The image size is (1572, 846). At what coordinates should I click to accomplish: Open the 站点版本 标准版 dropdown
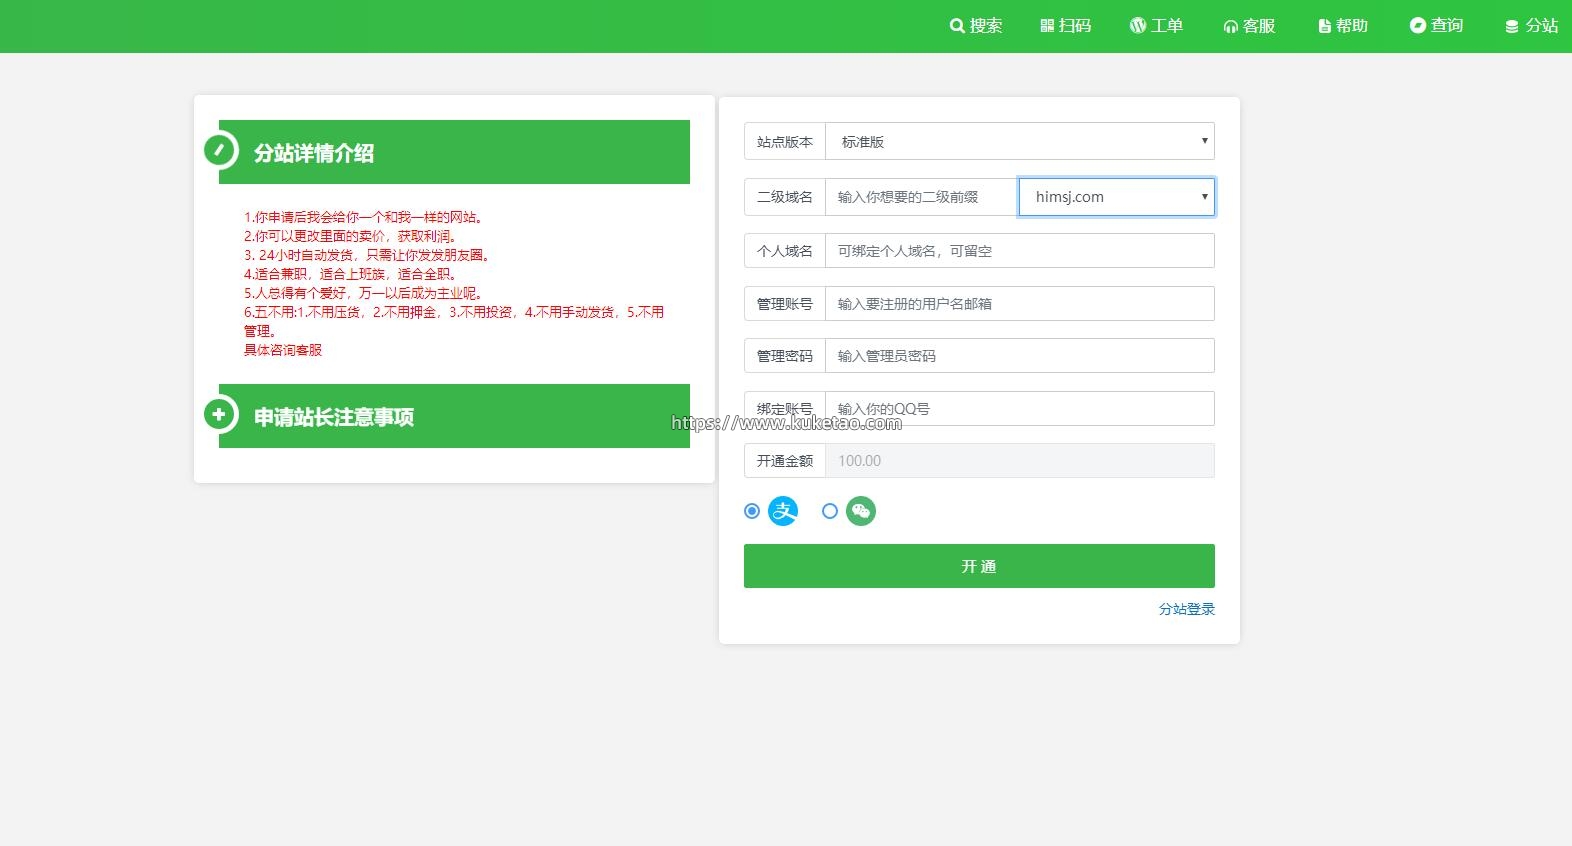click(1019, 142)
